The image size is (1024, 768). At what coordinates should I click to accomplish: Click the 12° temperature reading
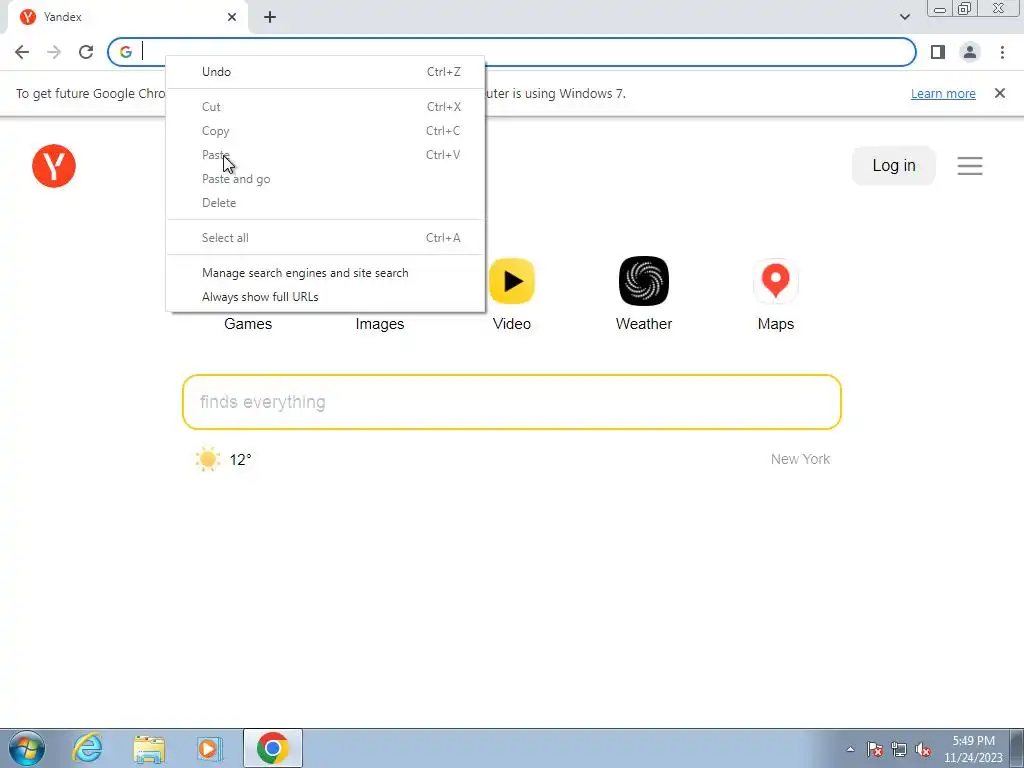(240, 460)
